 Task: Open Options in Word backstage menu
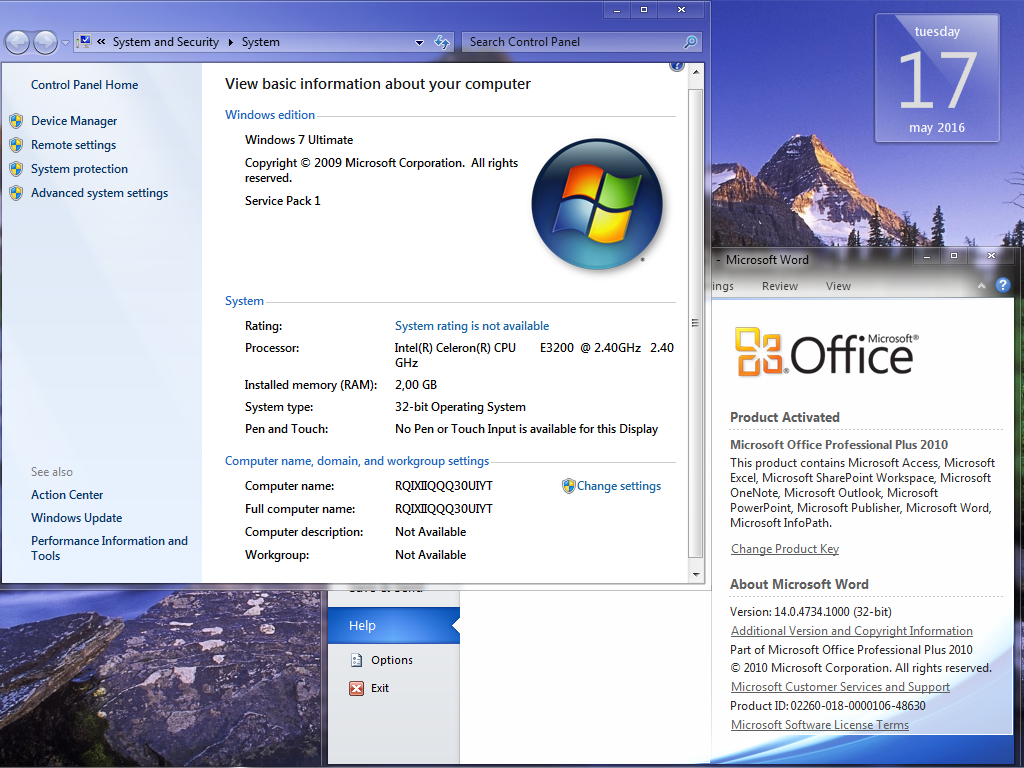coord(392,660)
